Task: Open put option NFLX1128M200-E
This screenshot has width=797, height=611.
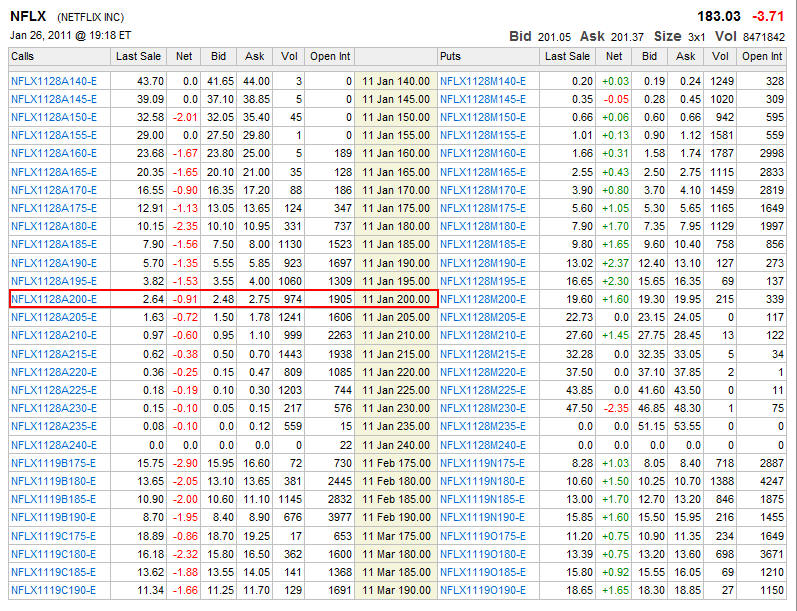Action: [x=482, y=299]
